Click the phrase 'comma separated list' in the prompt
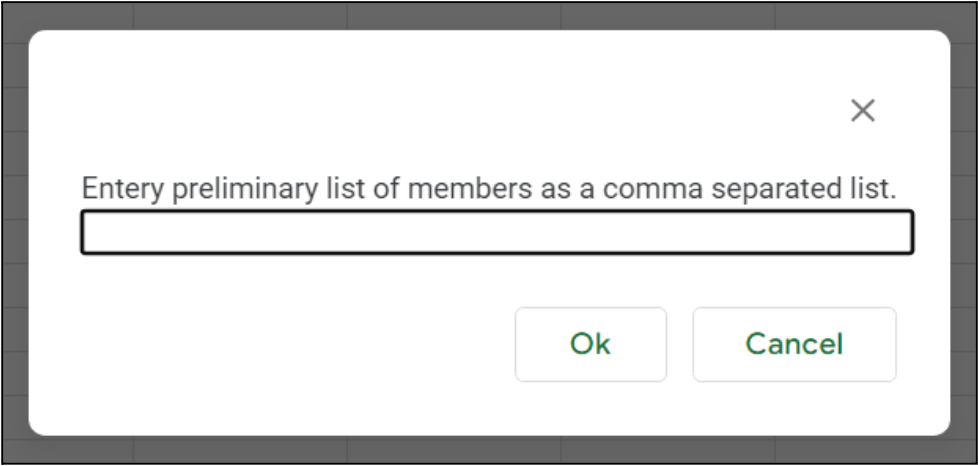978x466 pixels. [748, 188]
